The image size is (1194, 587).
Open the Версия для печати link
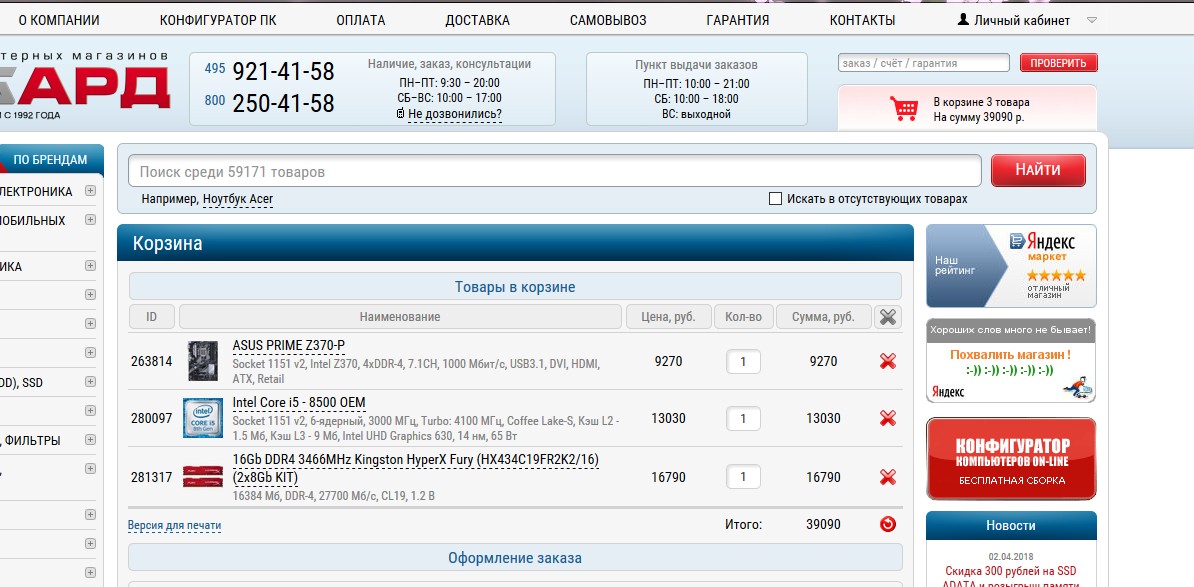174,525
